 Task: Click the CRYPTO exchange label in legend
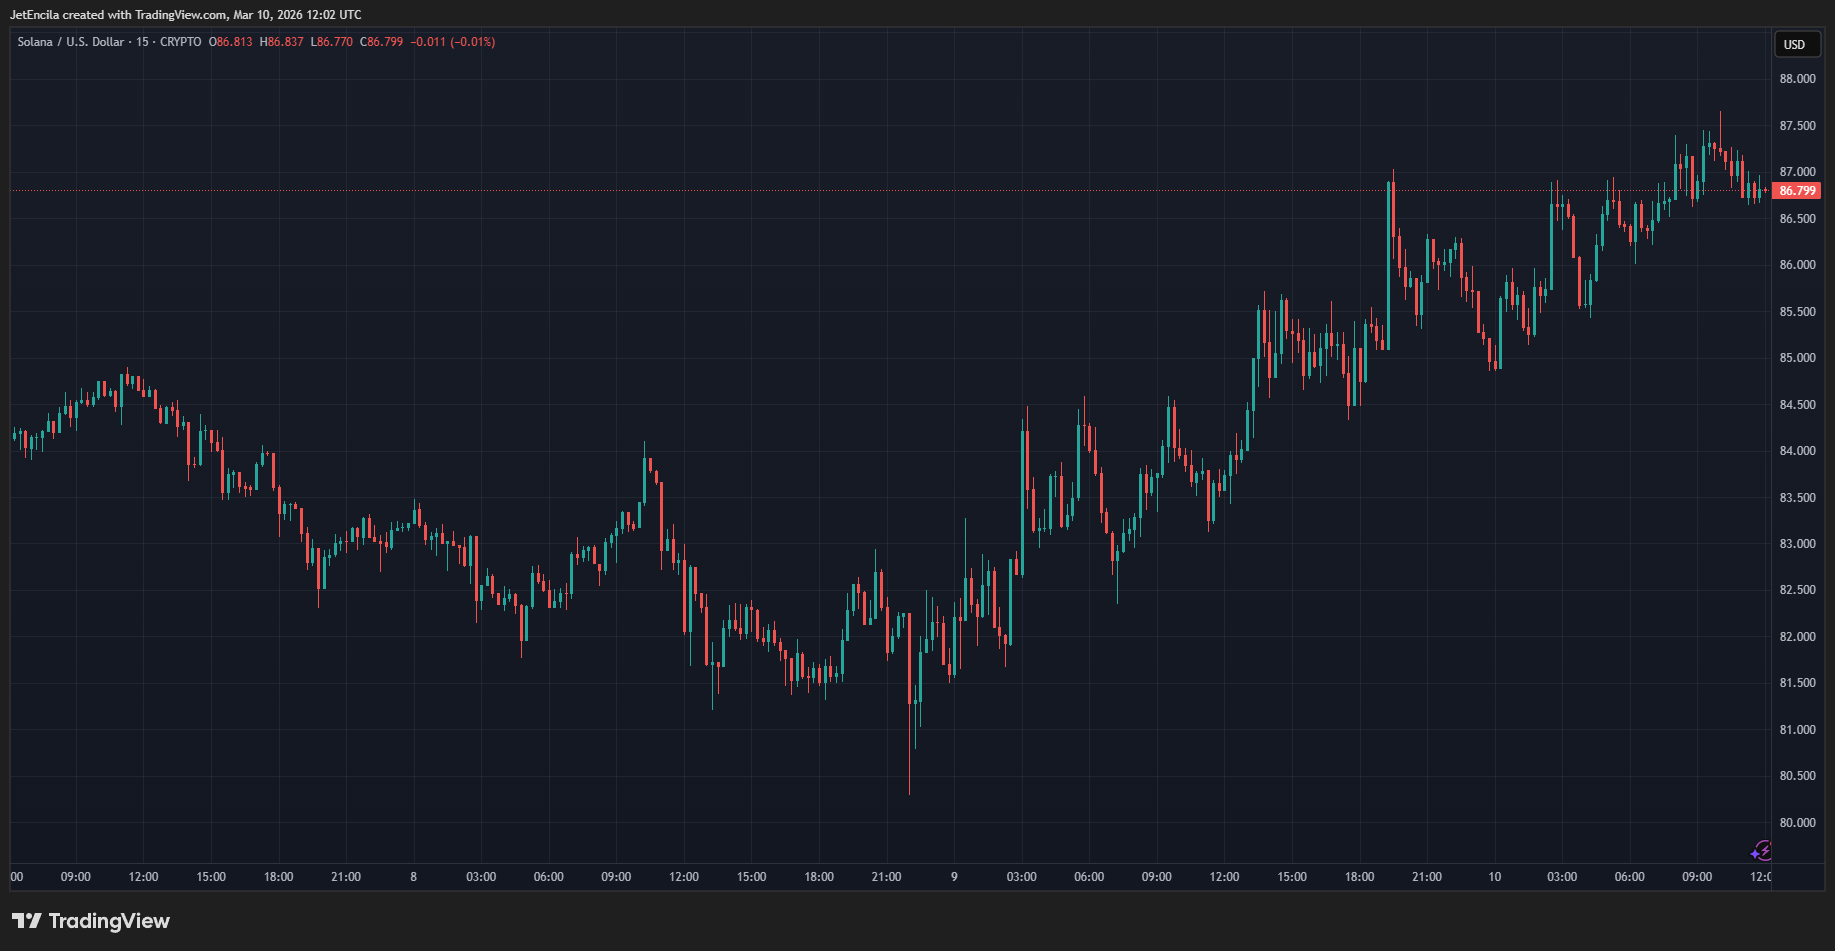(x=180, y=42)
